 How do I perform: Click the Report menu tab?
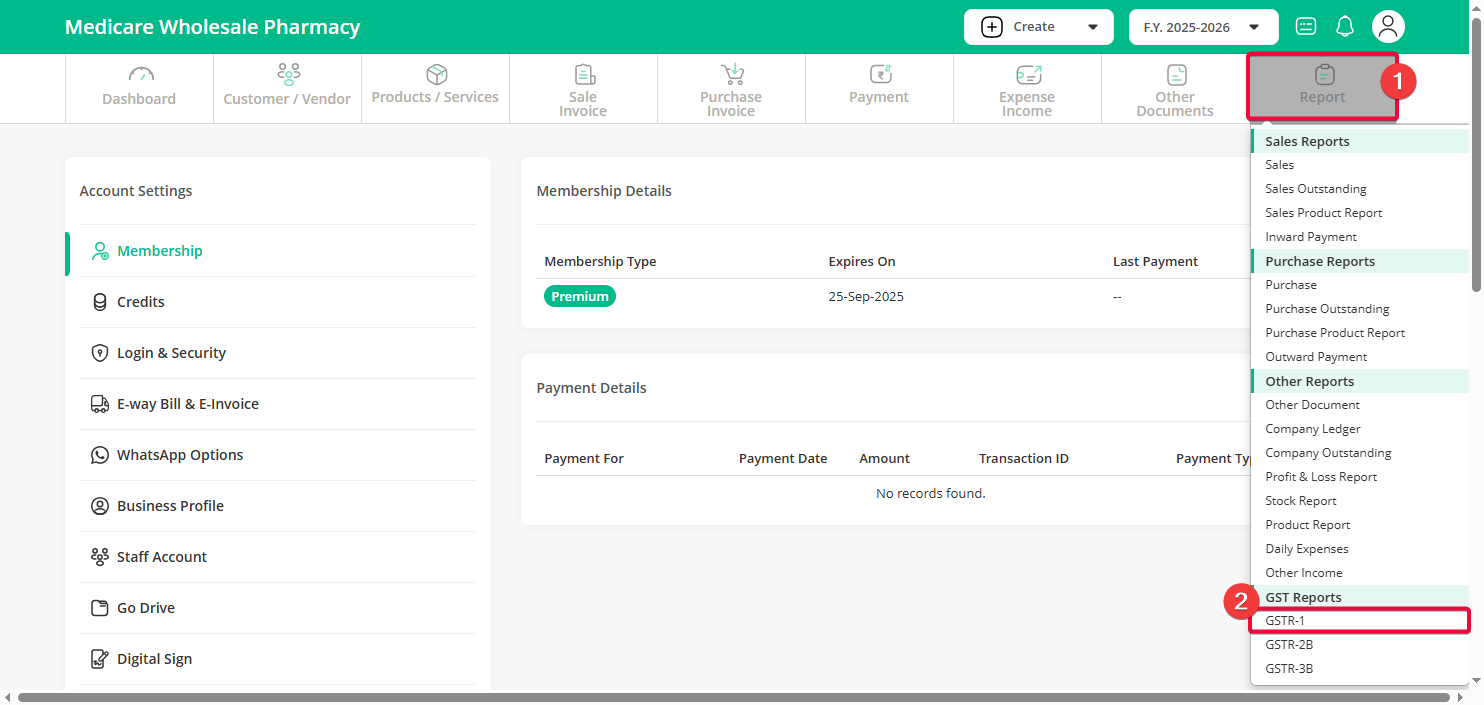1322,87
